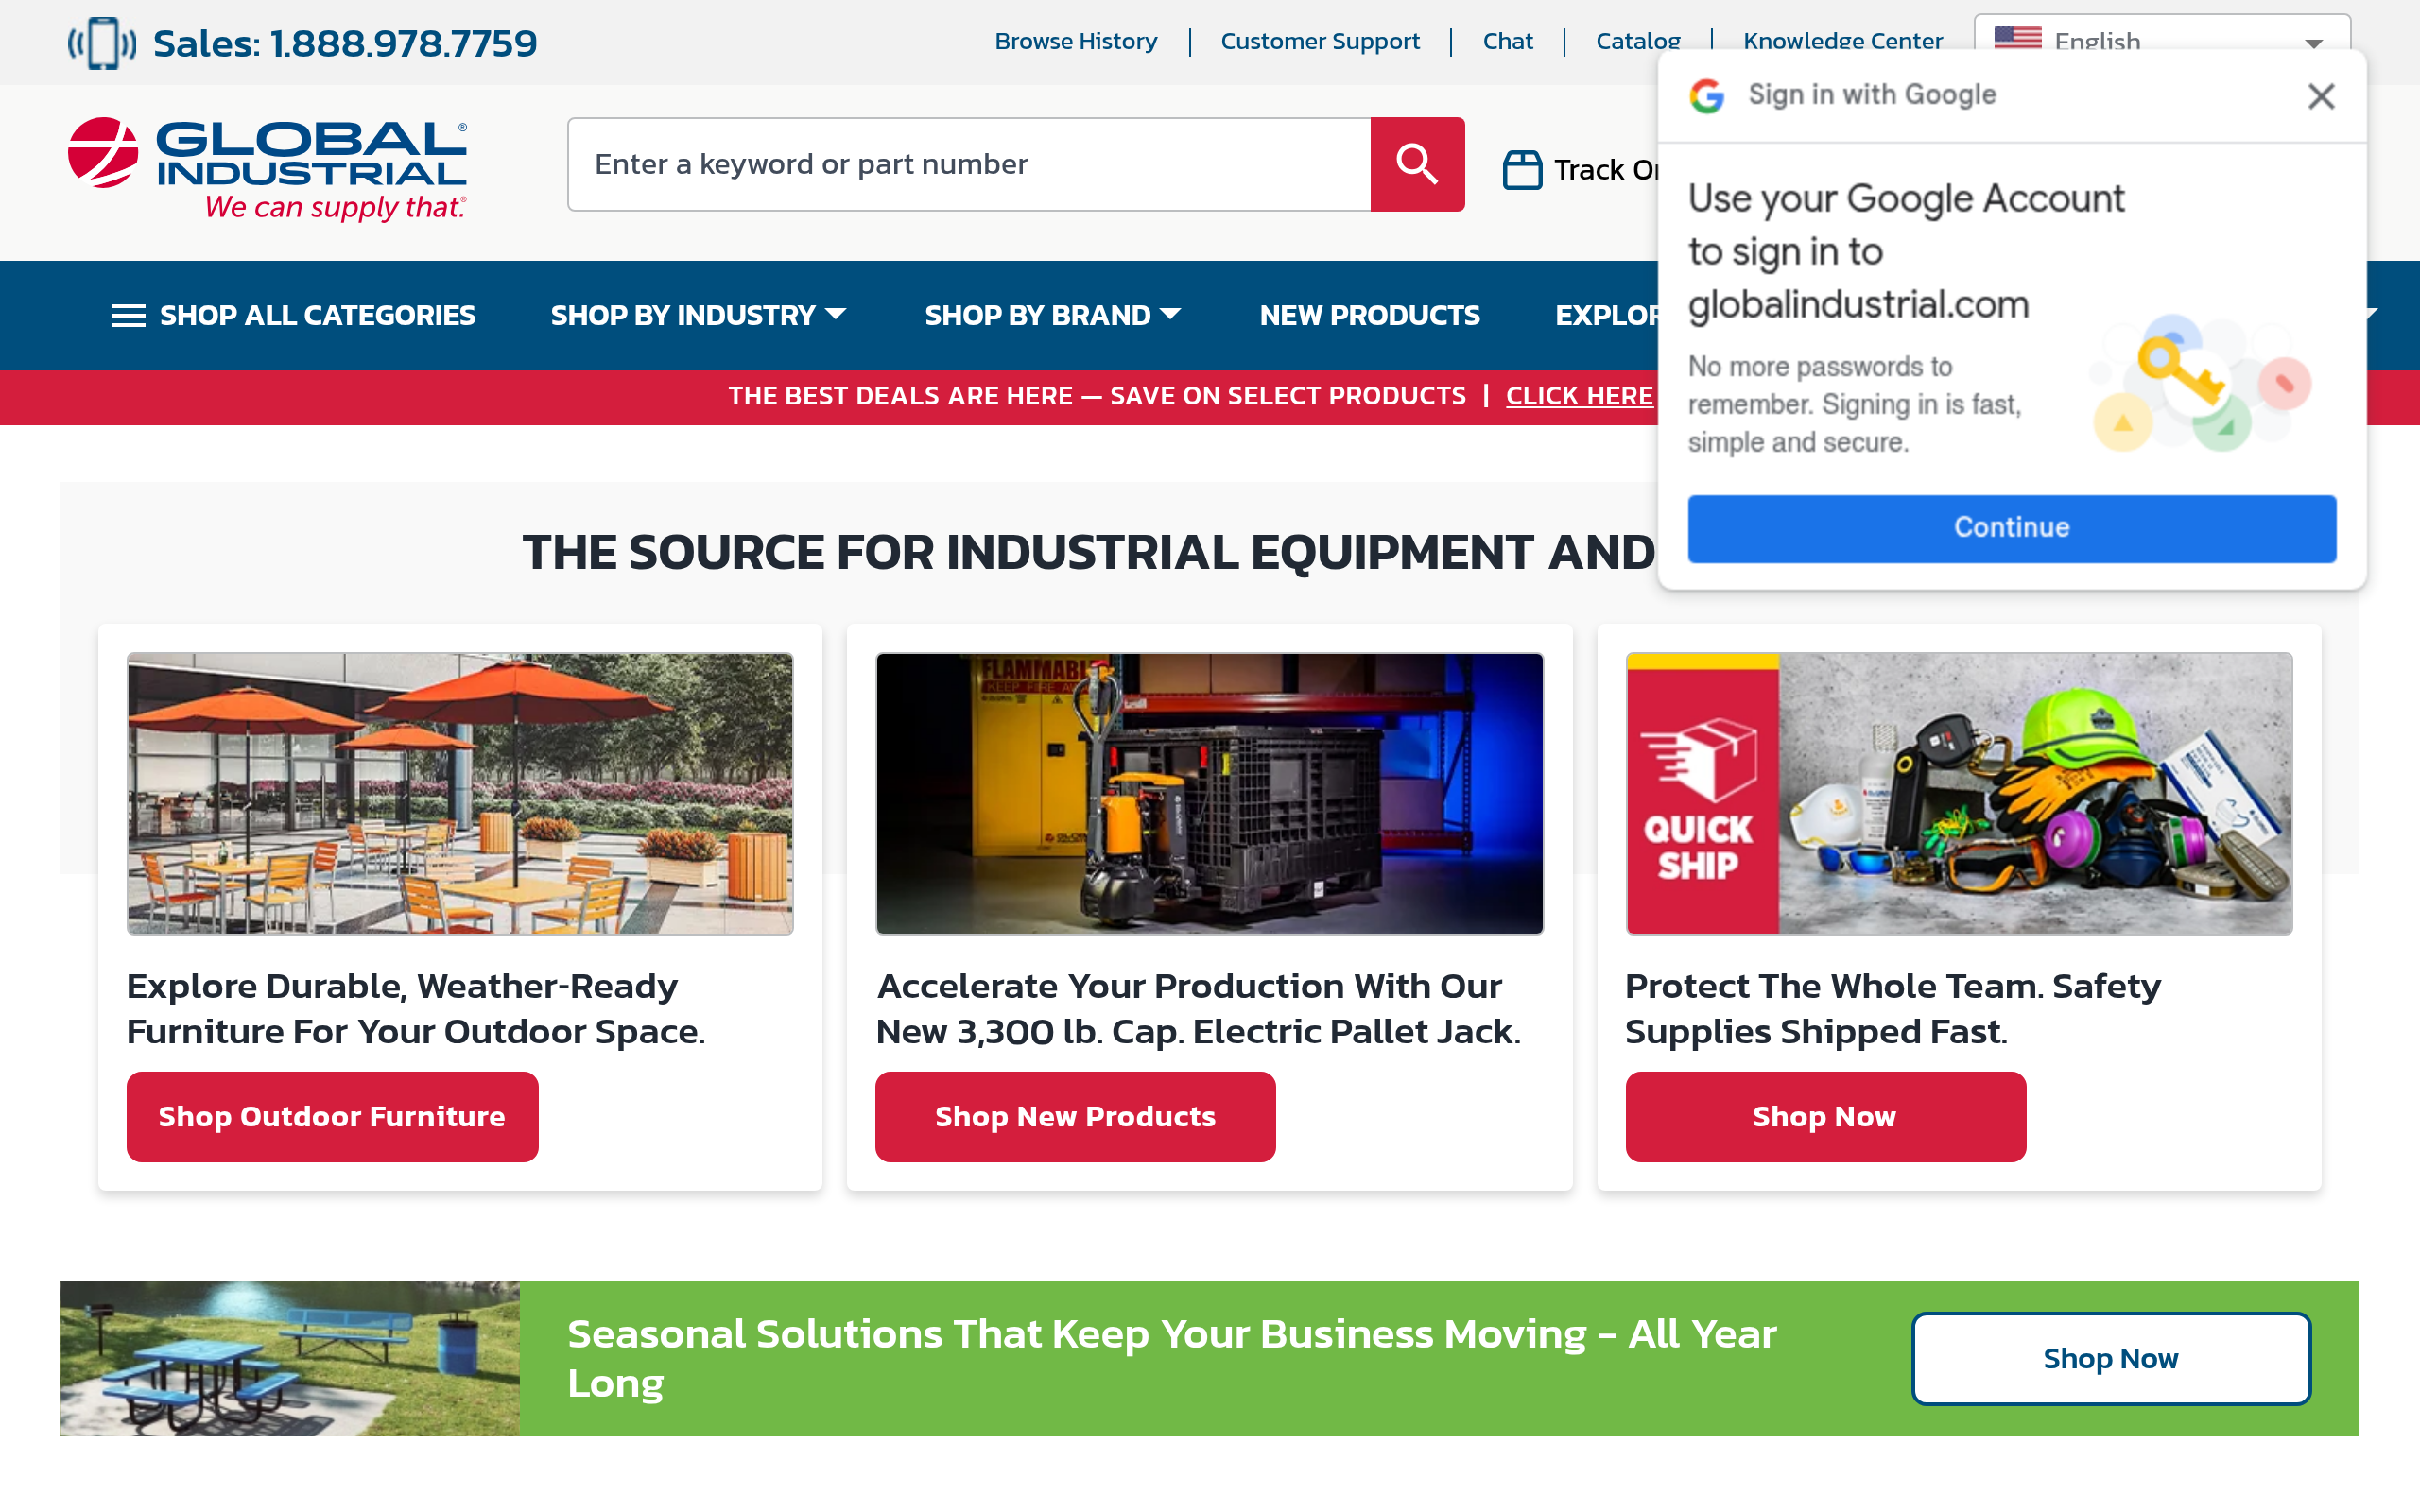2420x1512 pixels.
Task: Open the outdoor patio furniture image
Action: tap(460, 793)
